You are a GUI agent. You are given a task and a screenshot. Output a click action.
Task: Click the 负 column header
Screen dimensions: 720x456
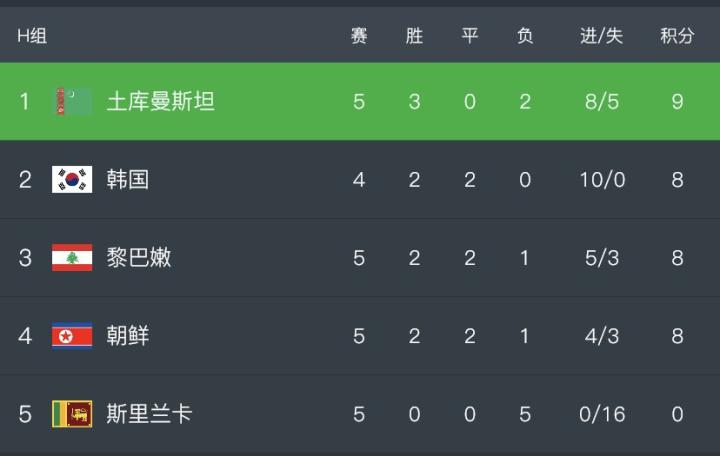point(524,36)
